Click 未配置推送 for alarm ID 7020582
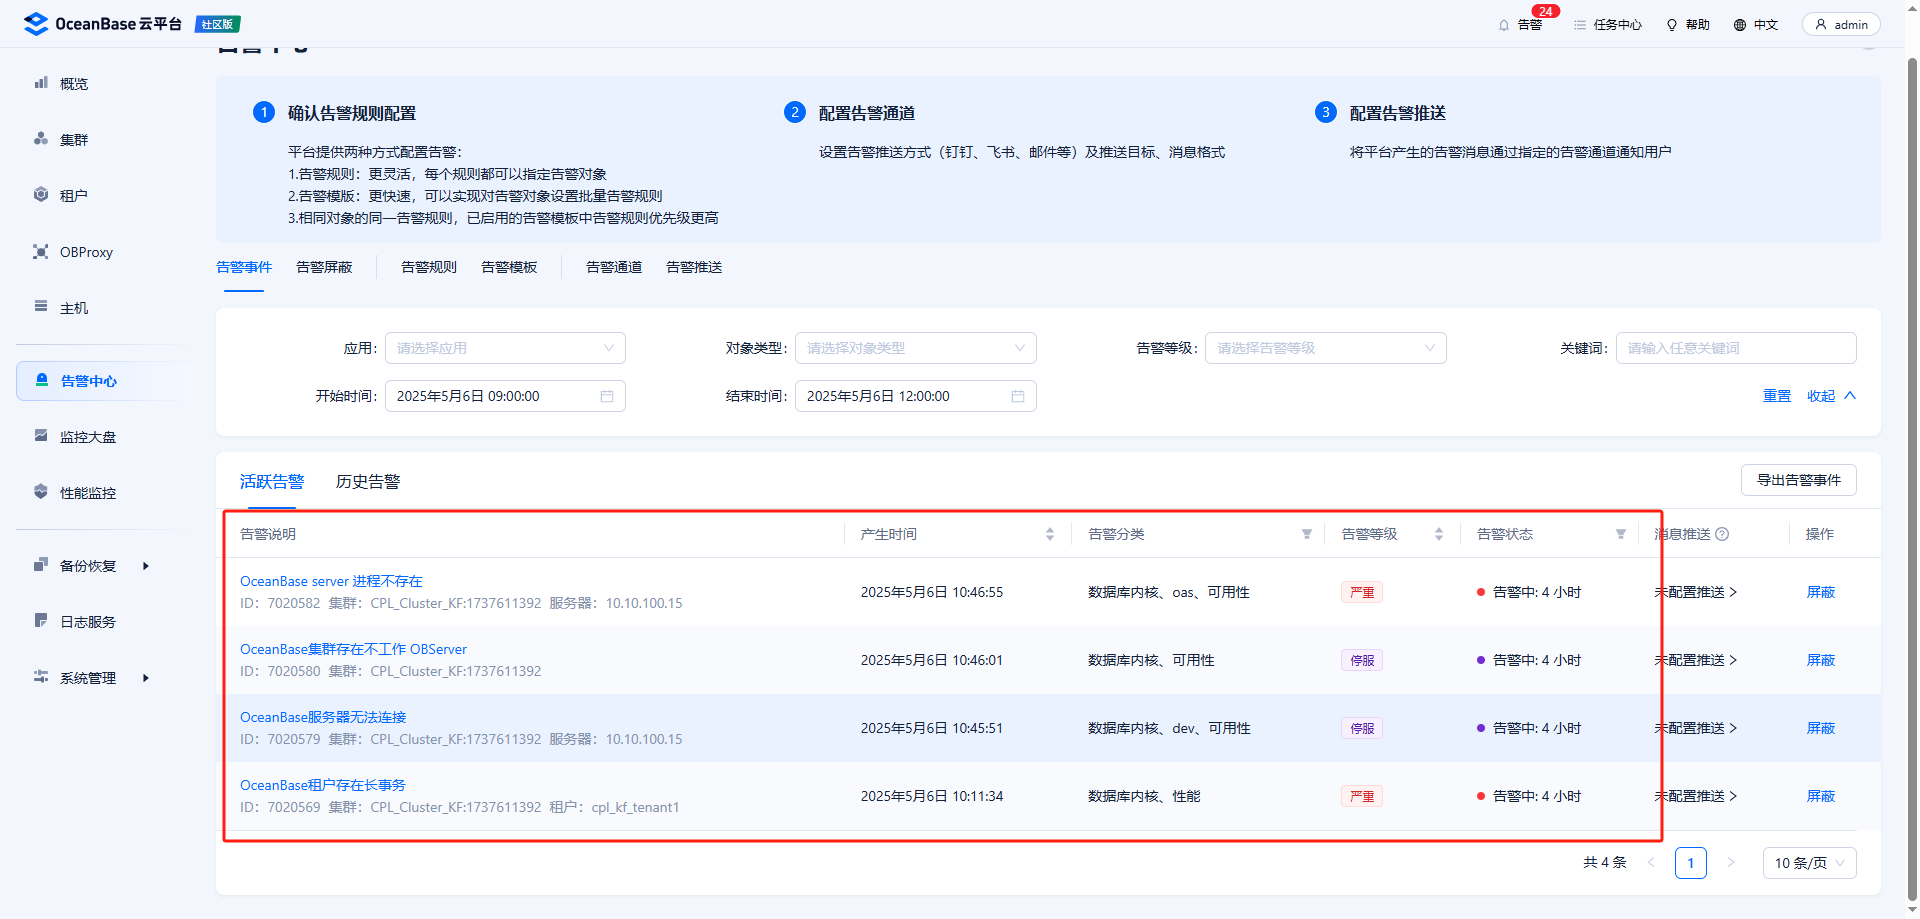 (x=1696, y=592)
